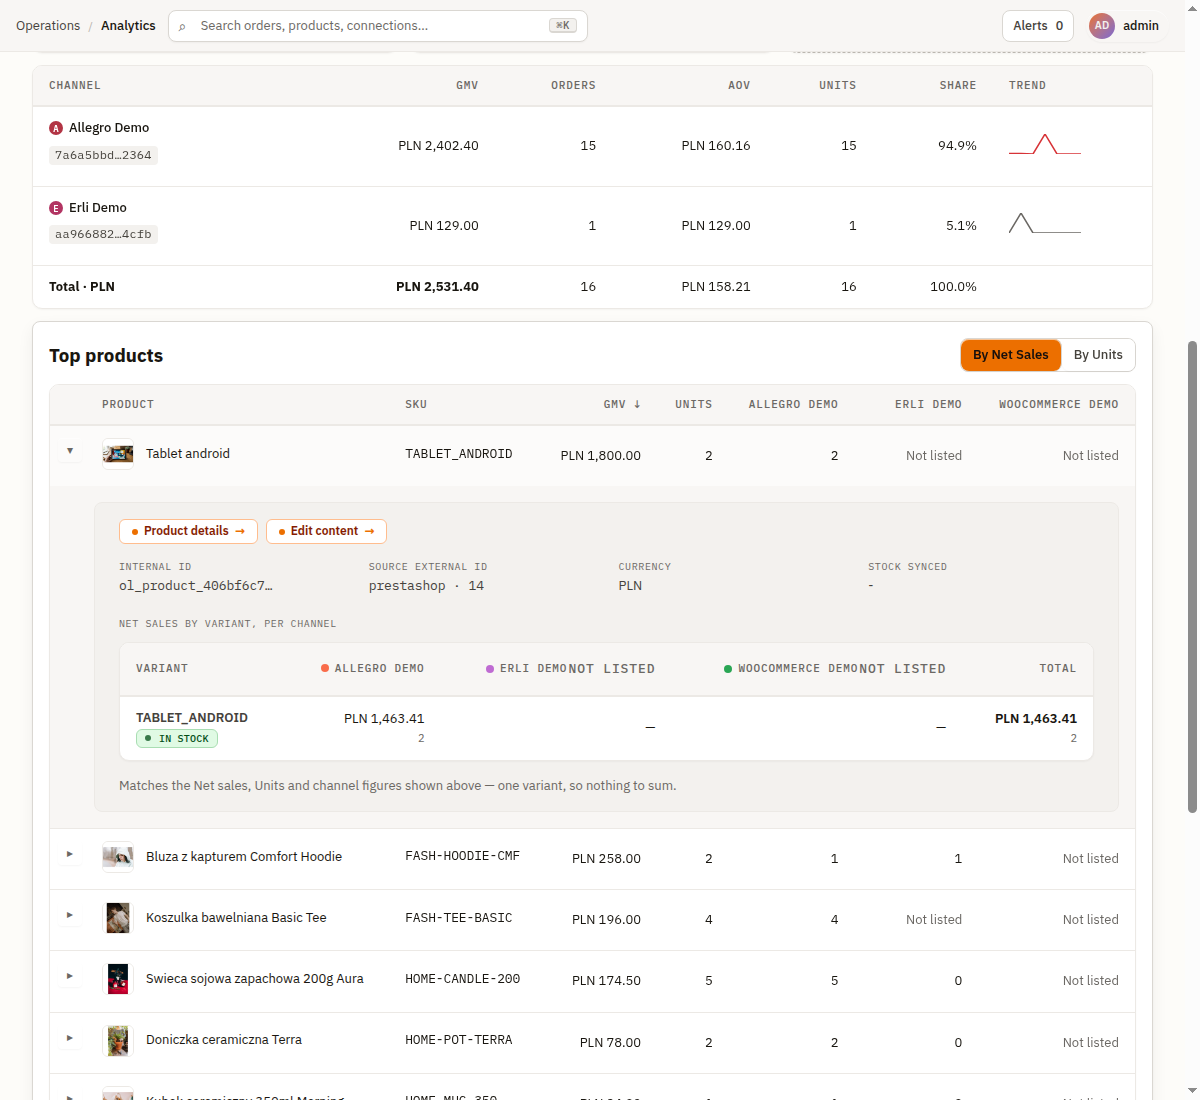Click the internal ID ol_product_406bf6c7…
Screen dimensions: 1200x1100
(x=196, y=586)
